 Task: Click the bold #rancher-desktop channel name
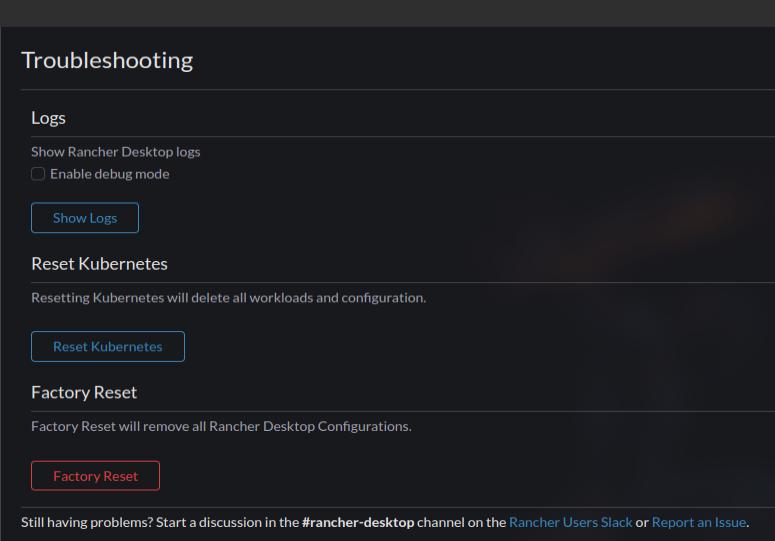coord(357,522)
